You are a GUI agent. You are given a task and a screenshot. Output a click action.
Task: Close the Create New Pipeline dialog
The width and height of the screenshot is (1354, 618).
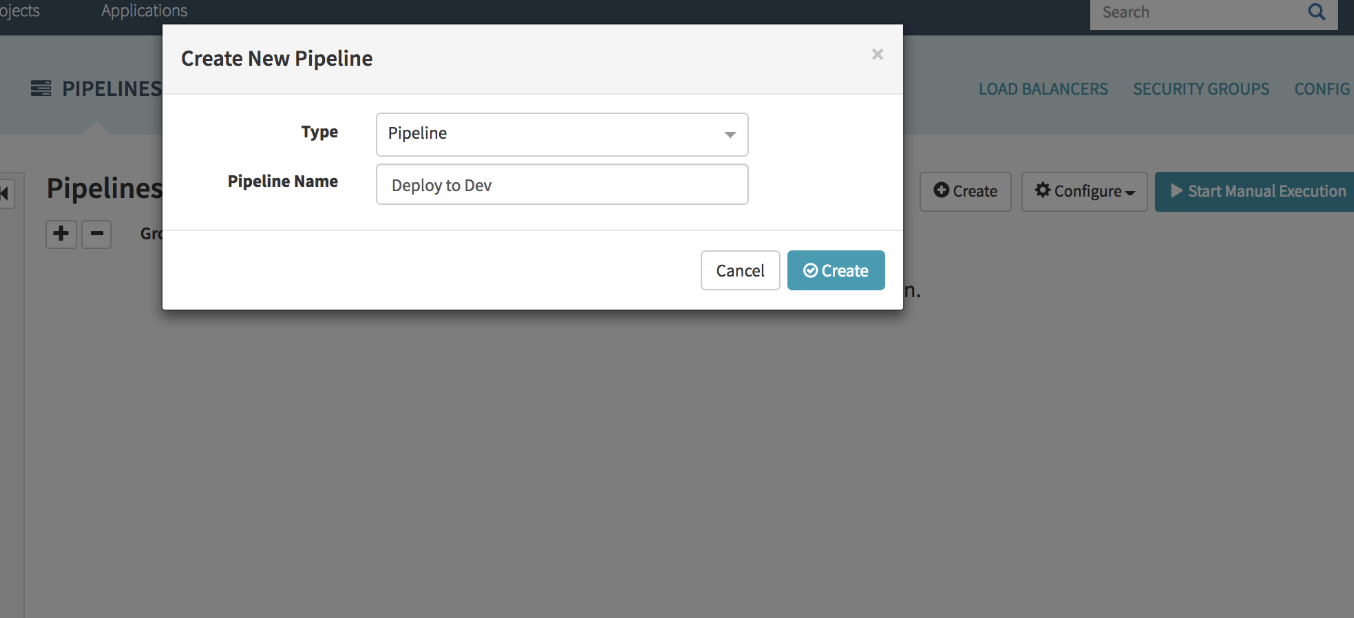(877, 55)
